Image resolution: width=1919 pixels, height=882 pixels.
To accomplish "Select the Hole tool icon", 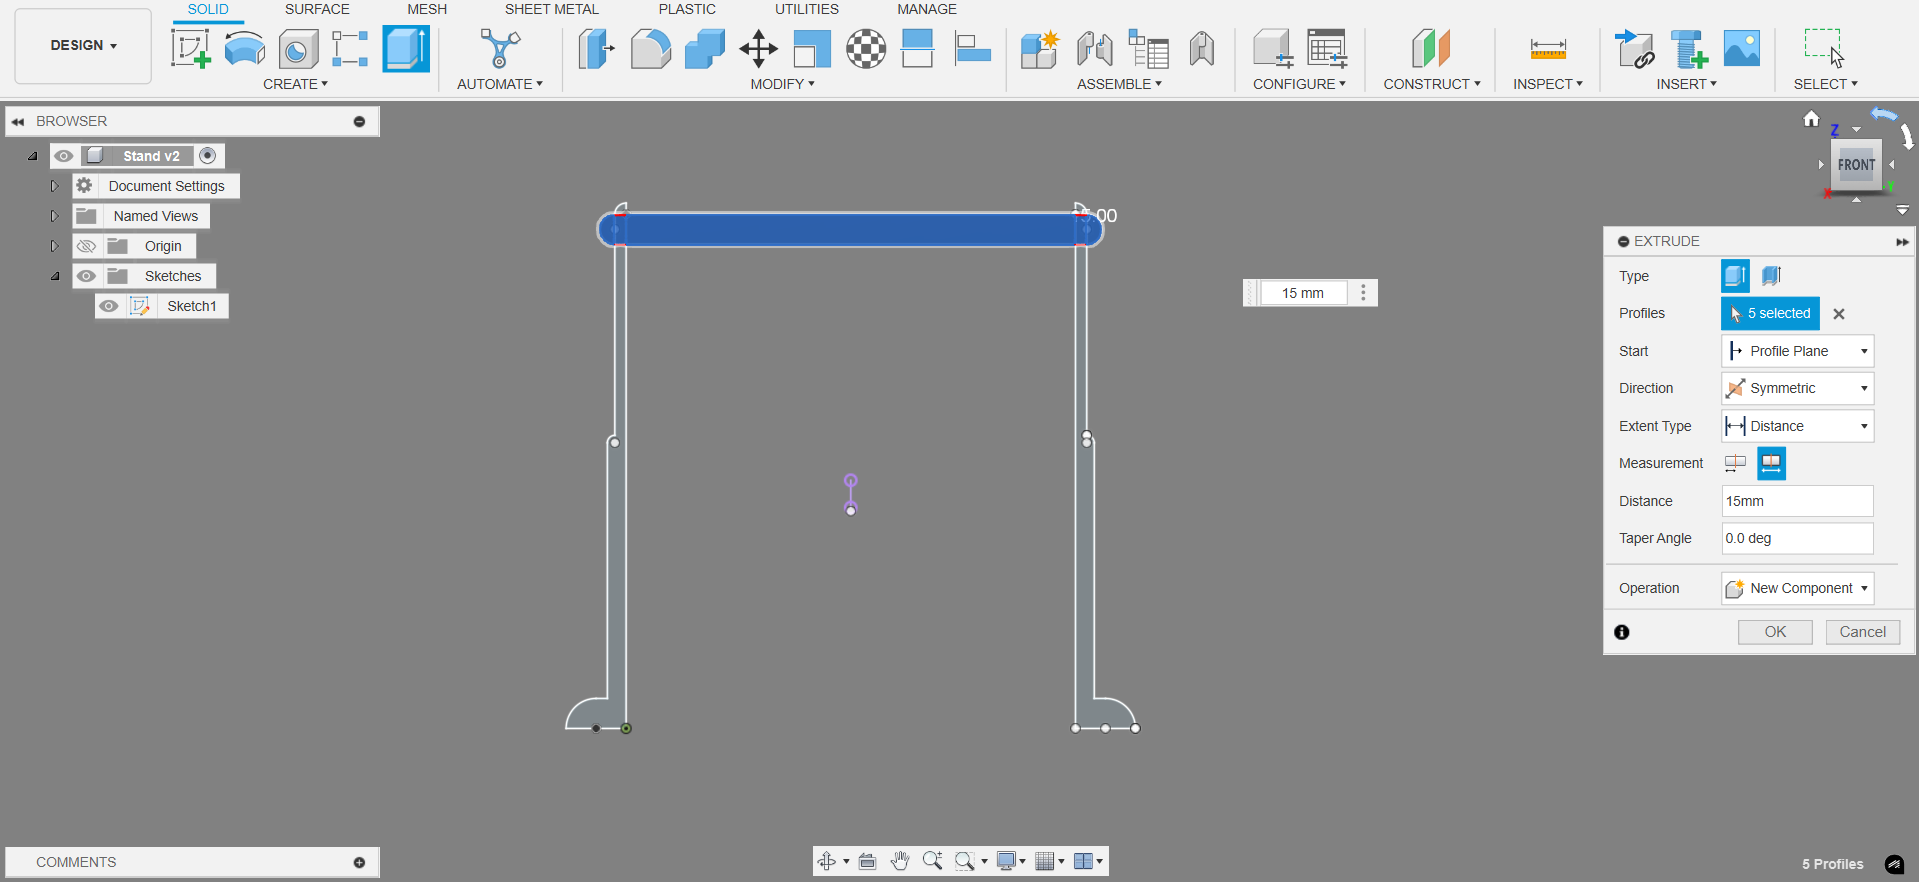I will coord(298,48).
